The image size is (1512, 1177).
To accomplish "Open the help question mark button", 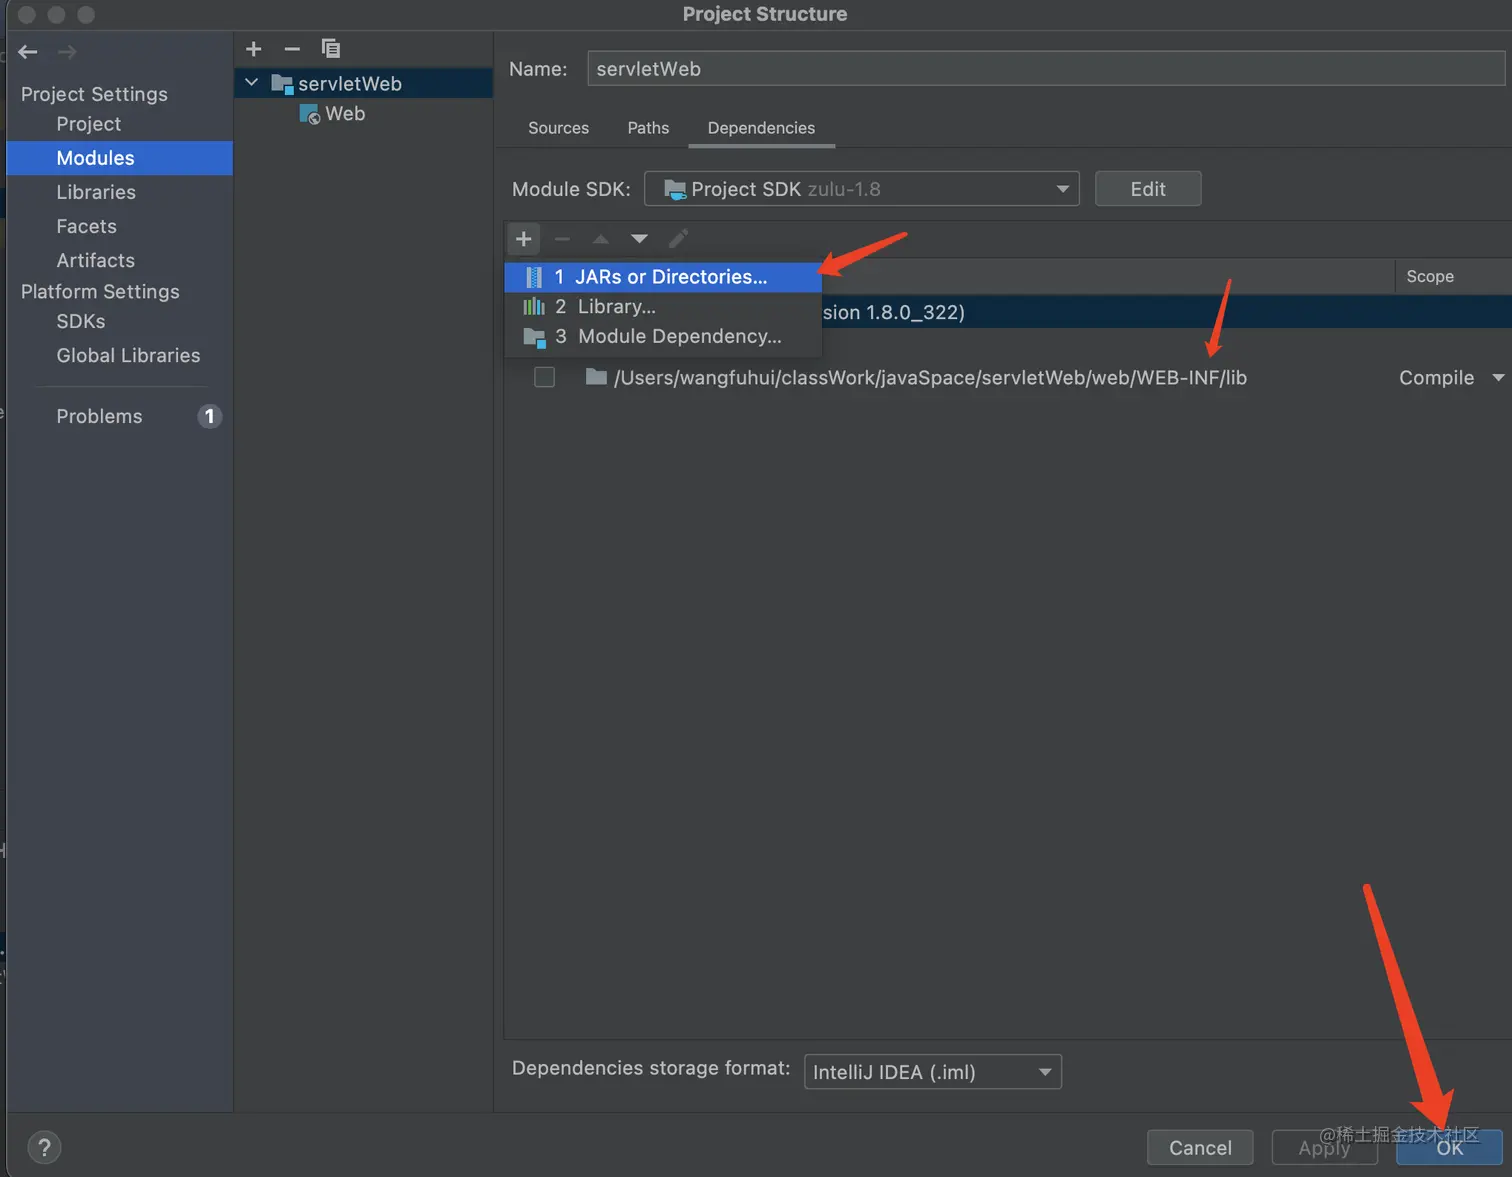I will (x=44, y=1147).
